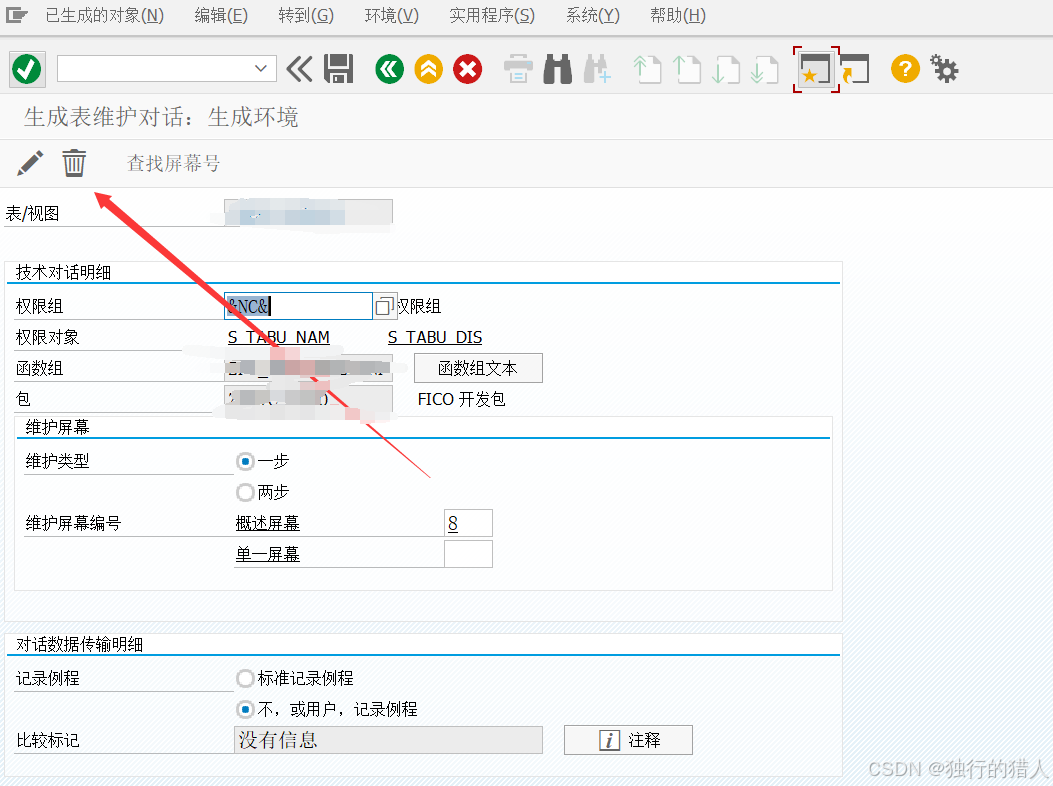Image resolution: width=1053 pixels, height=786 pixels.
Task: Open the command field dropdown arrow
Action: (261, 69)
